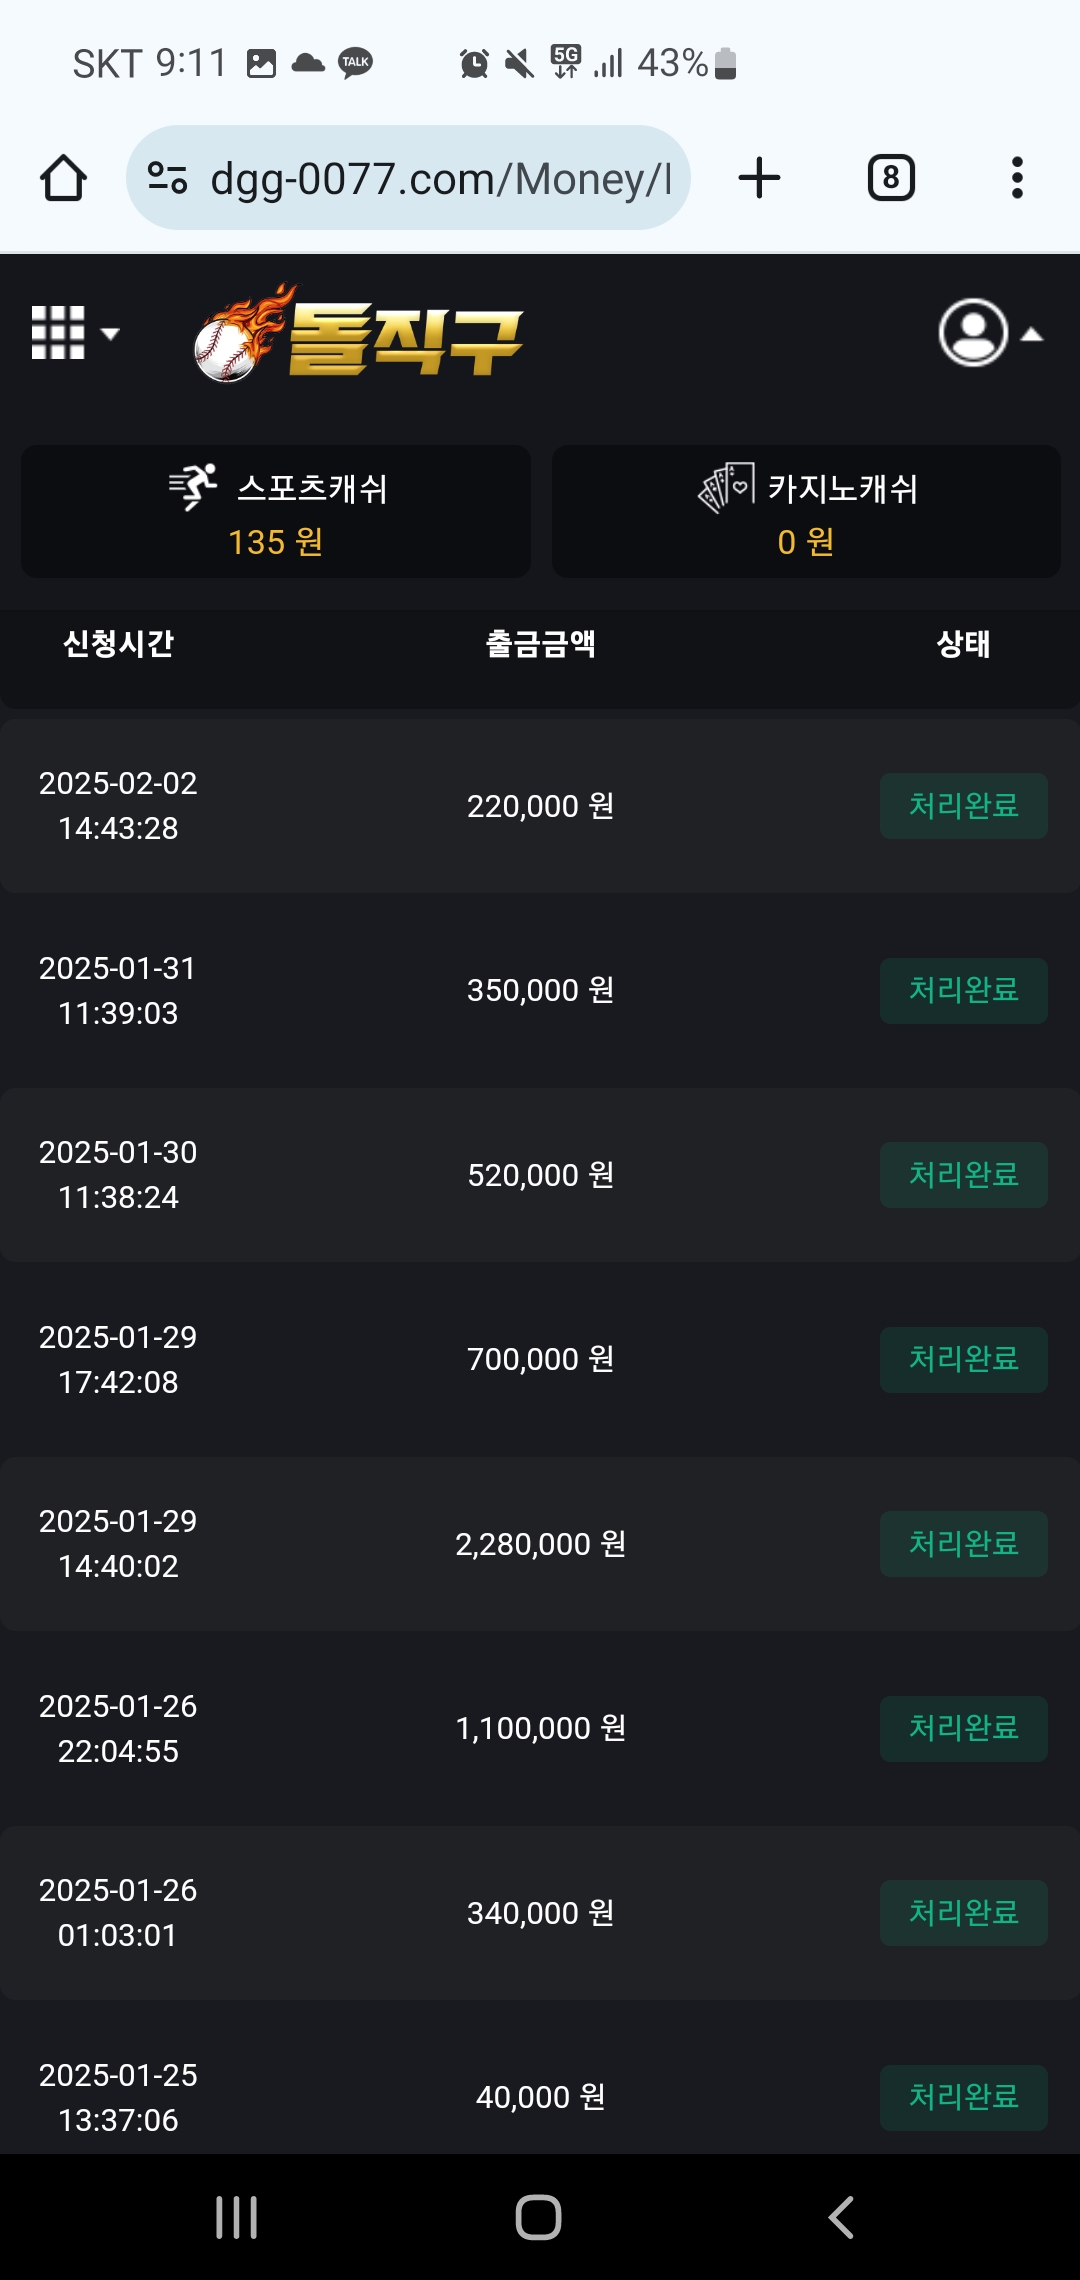The height and width of the screenshot is (2280, 1080).
Task: Open a new tab with plus icon
Action: pos(759,178)
